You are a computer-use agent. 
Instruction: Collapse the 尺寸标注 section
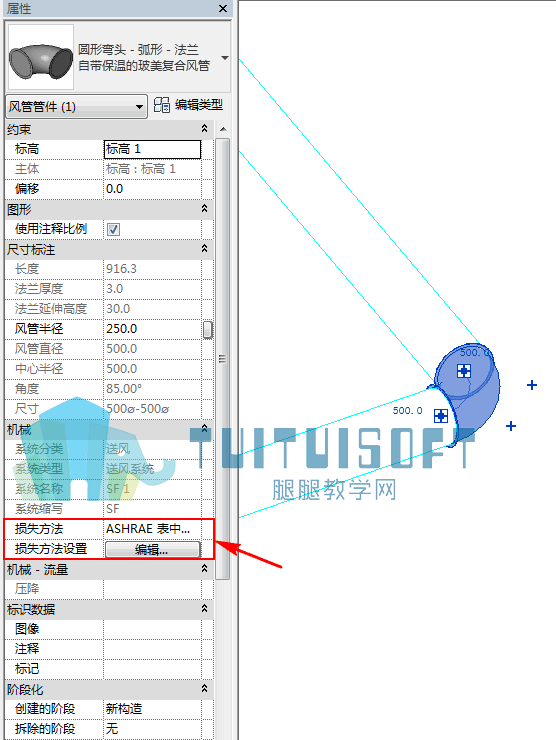pyautogui.click(x=204, y=248)
